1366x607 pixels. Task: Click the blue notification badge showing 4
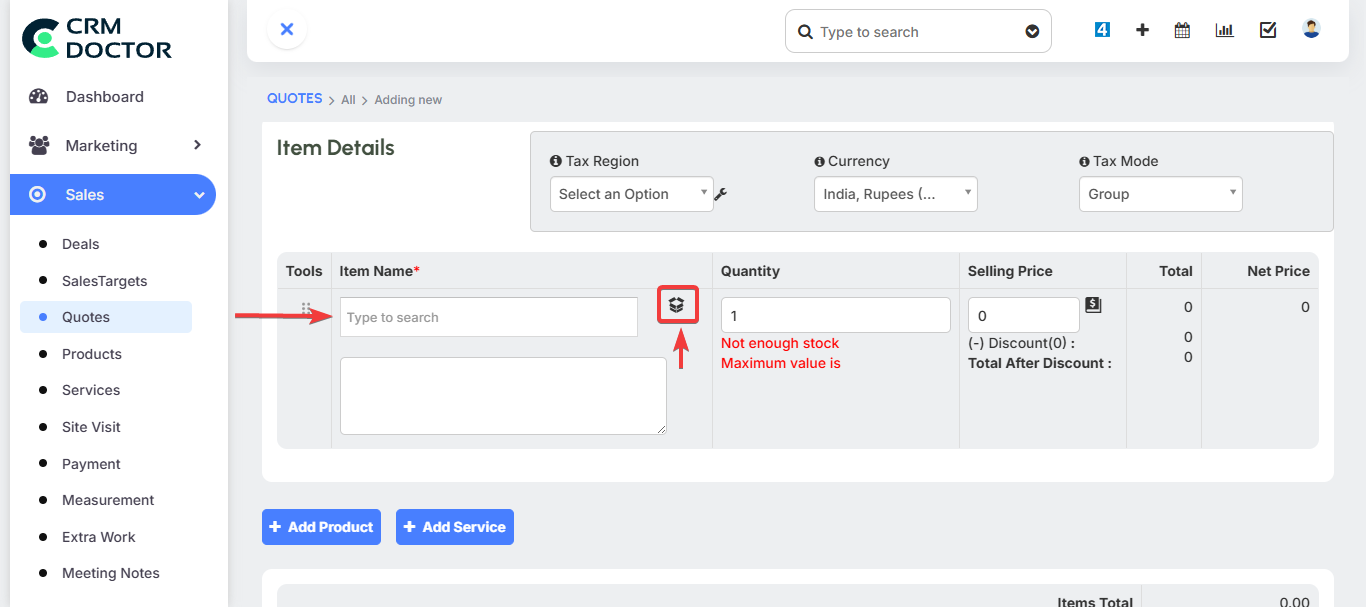[x=1102, y=29]
